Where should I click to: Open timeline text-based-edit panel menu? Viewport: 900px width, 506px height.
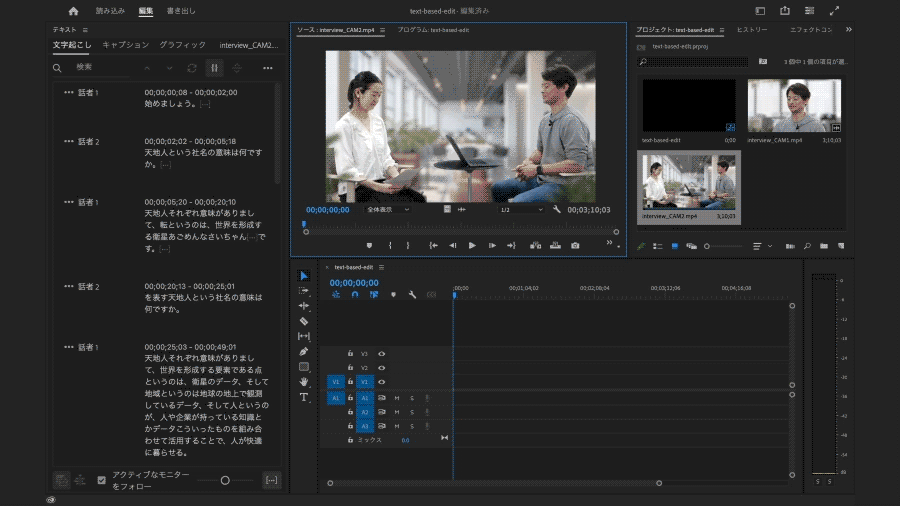[x=381, y=267]
